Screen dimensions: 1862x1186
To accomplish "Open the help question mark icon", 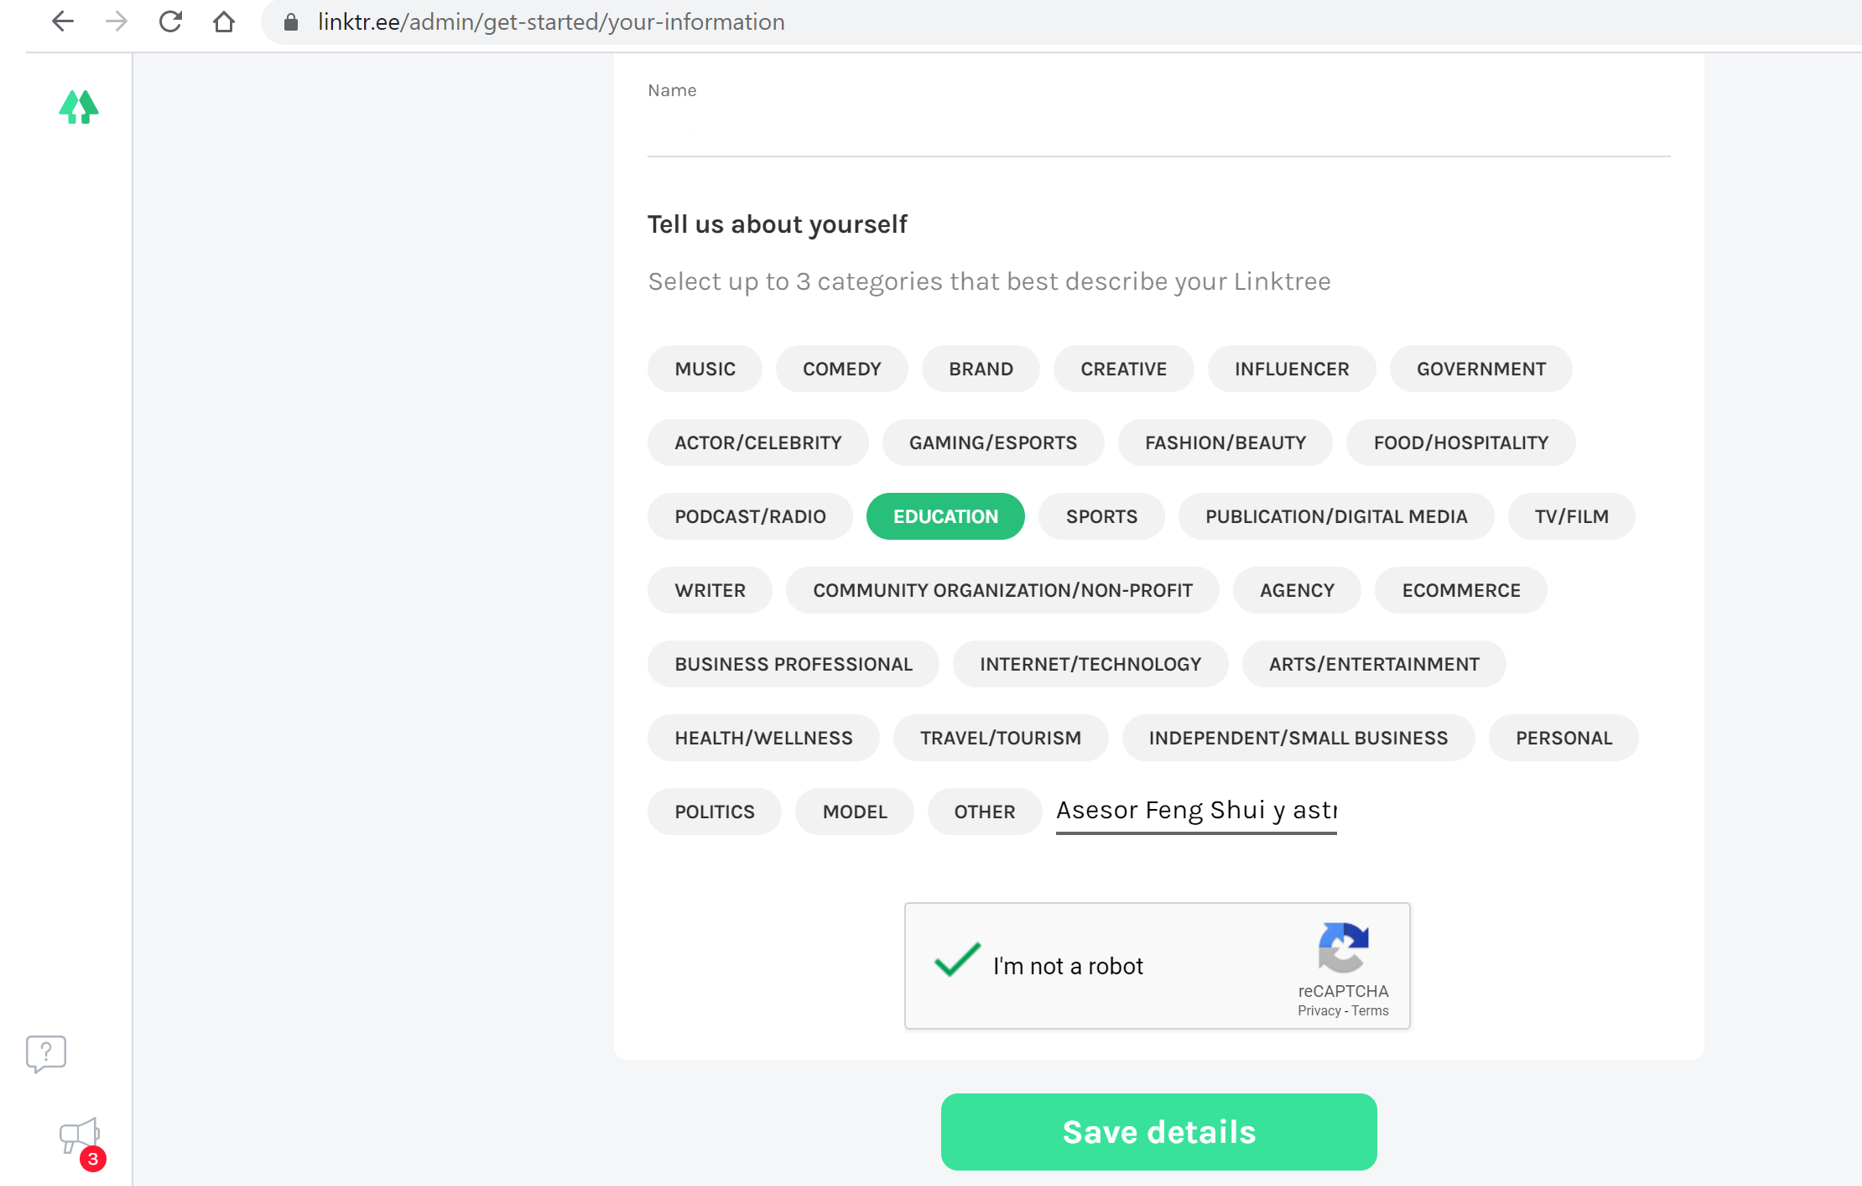I will click(x=46, y=1053).
